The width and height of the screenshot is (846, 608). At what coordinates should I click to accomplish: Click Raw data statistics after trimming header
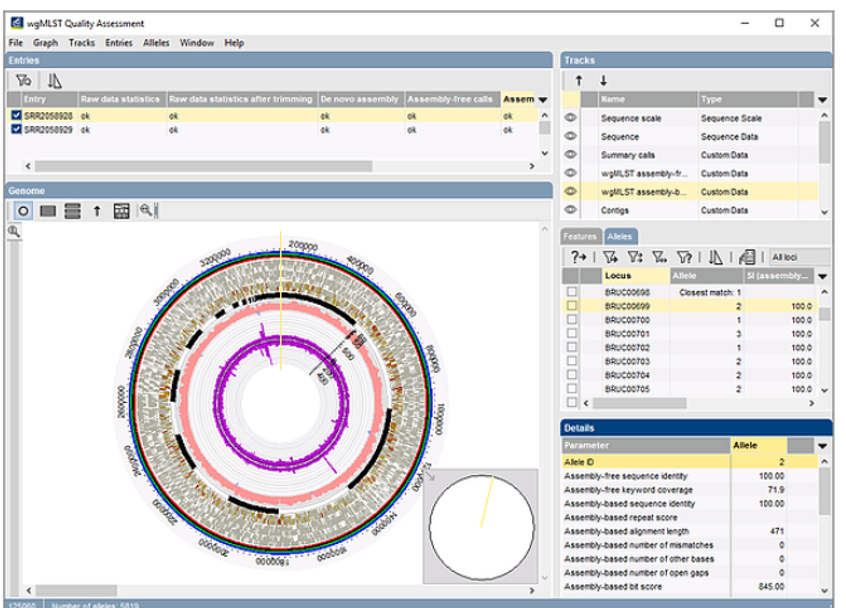tap(242, 99)
